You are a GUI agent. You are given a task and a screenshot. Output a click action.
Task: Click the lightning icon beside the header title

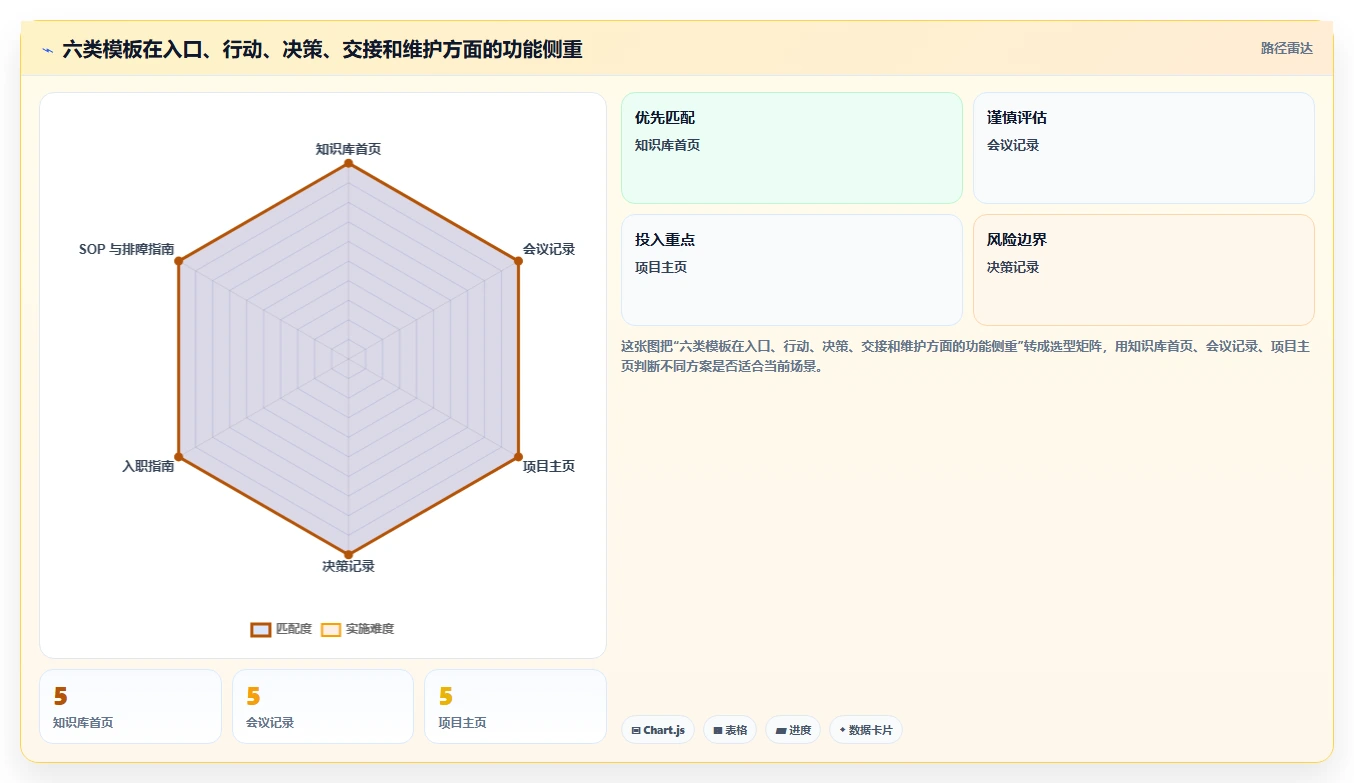[x=47, y=50]
